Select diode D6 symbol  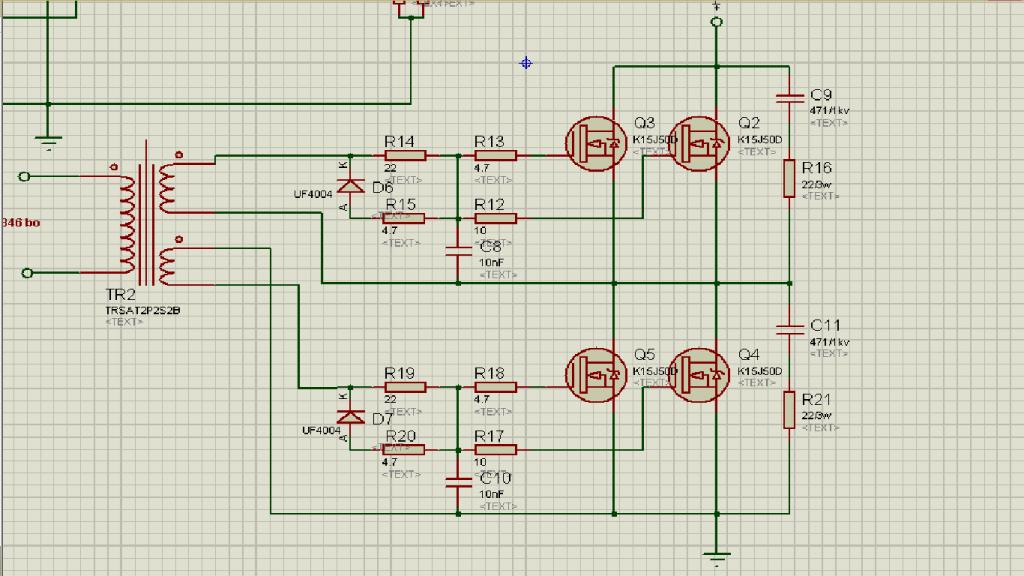tap(351, 187)
